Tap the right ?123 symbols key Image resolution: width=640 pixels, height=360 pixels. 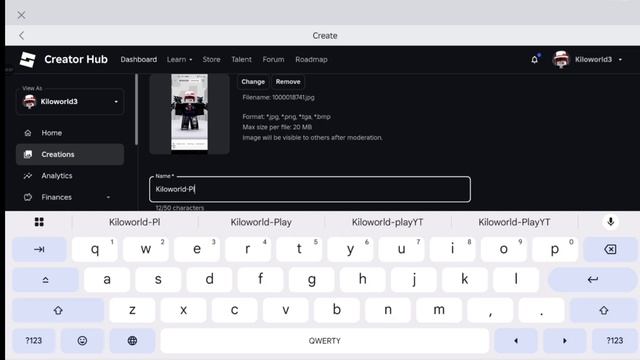coord(614,341)
